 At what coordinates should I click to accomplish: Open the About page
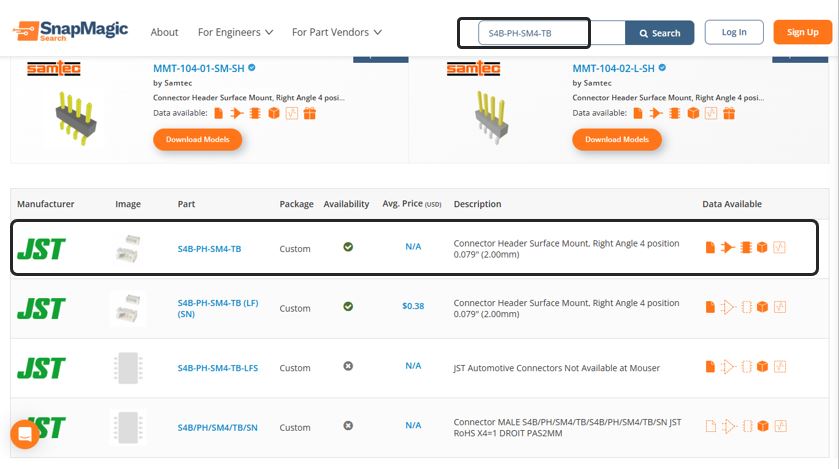pyautogui.click(x=164, y=32)
